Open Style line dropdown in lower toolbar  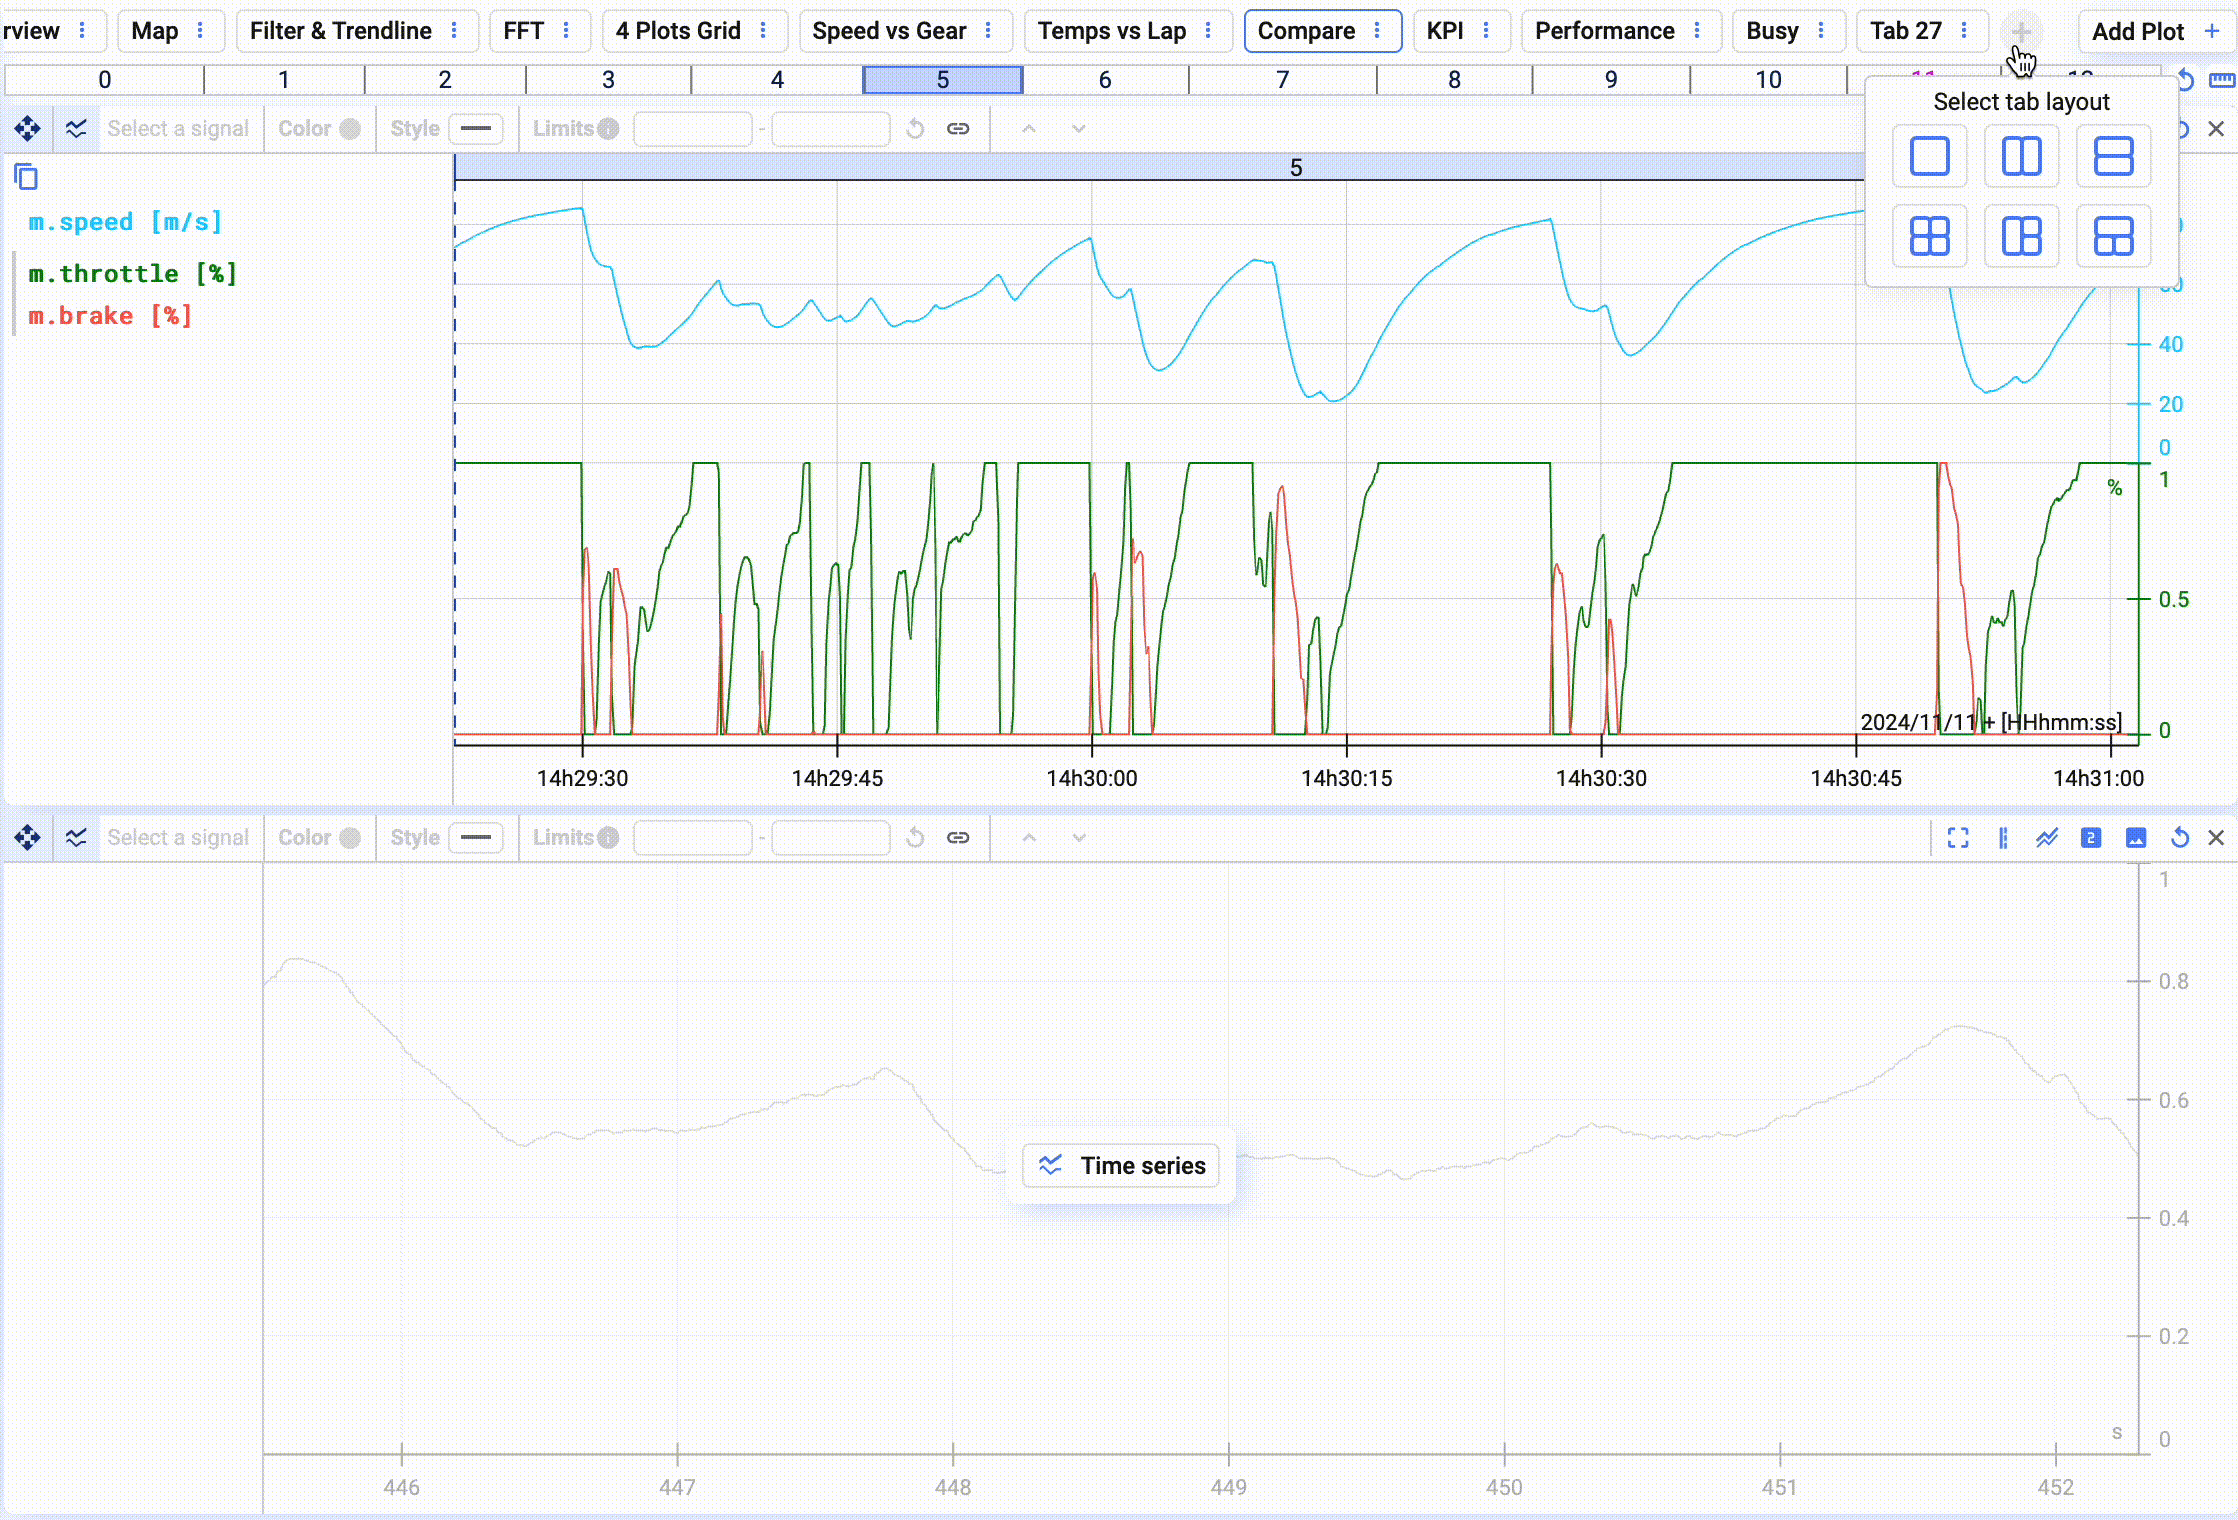(x=476, y=838)
